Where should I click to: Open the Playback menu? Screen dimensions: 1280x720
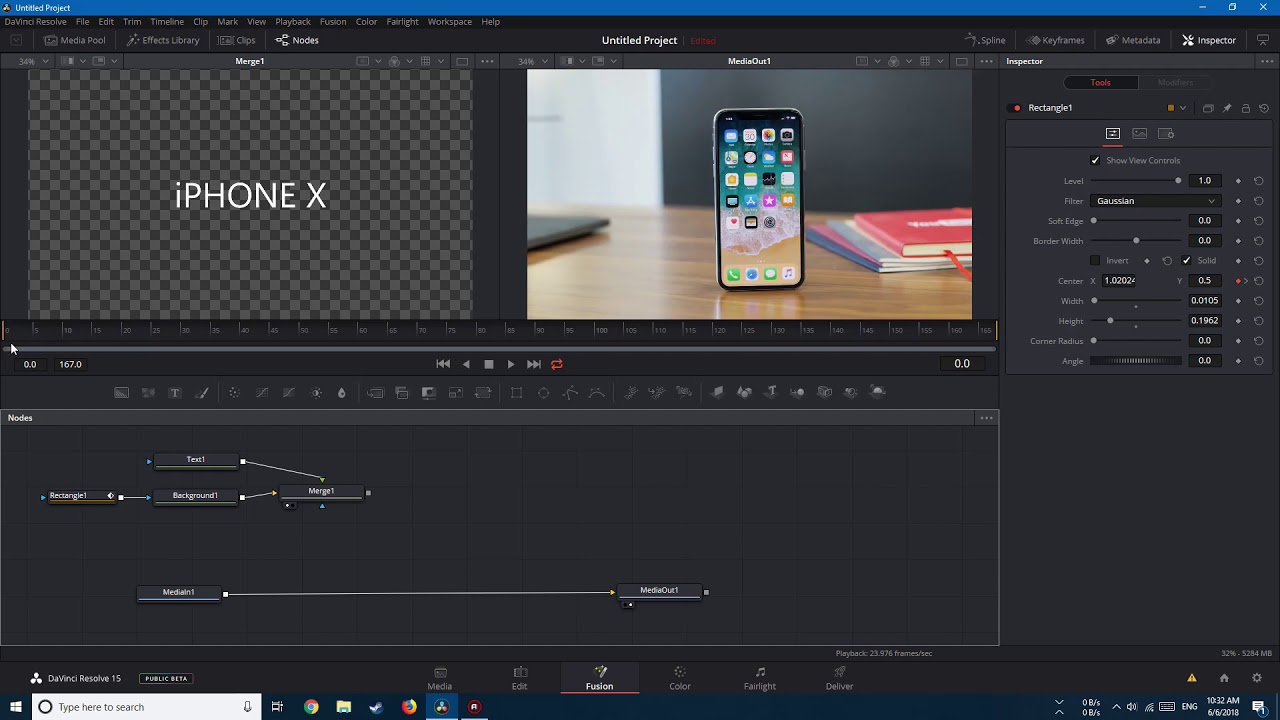293,21
